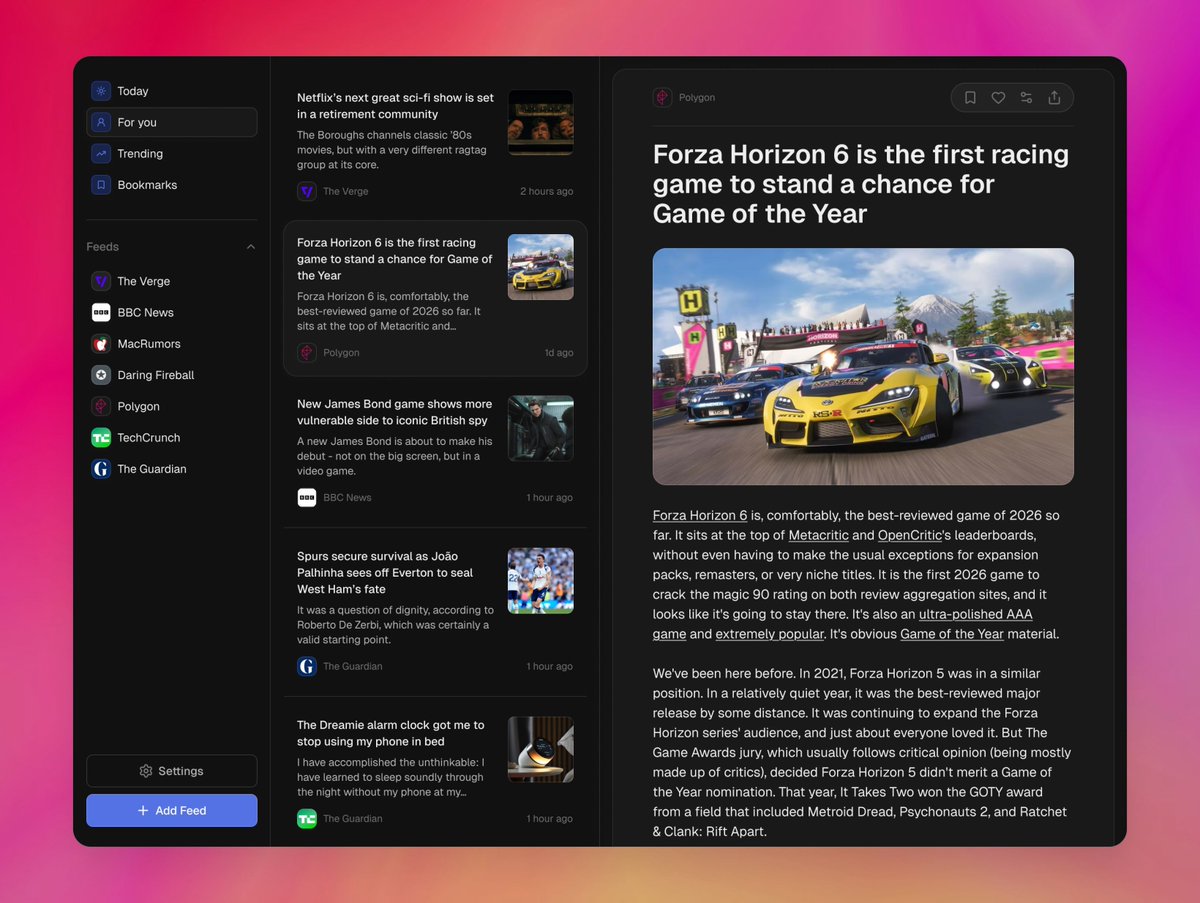Viewport: 1200px width, 903px height.
Task: Open the TechCrunch feed
Action: pos(172,437)
